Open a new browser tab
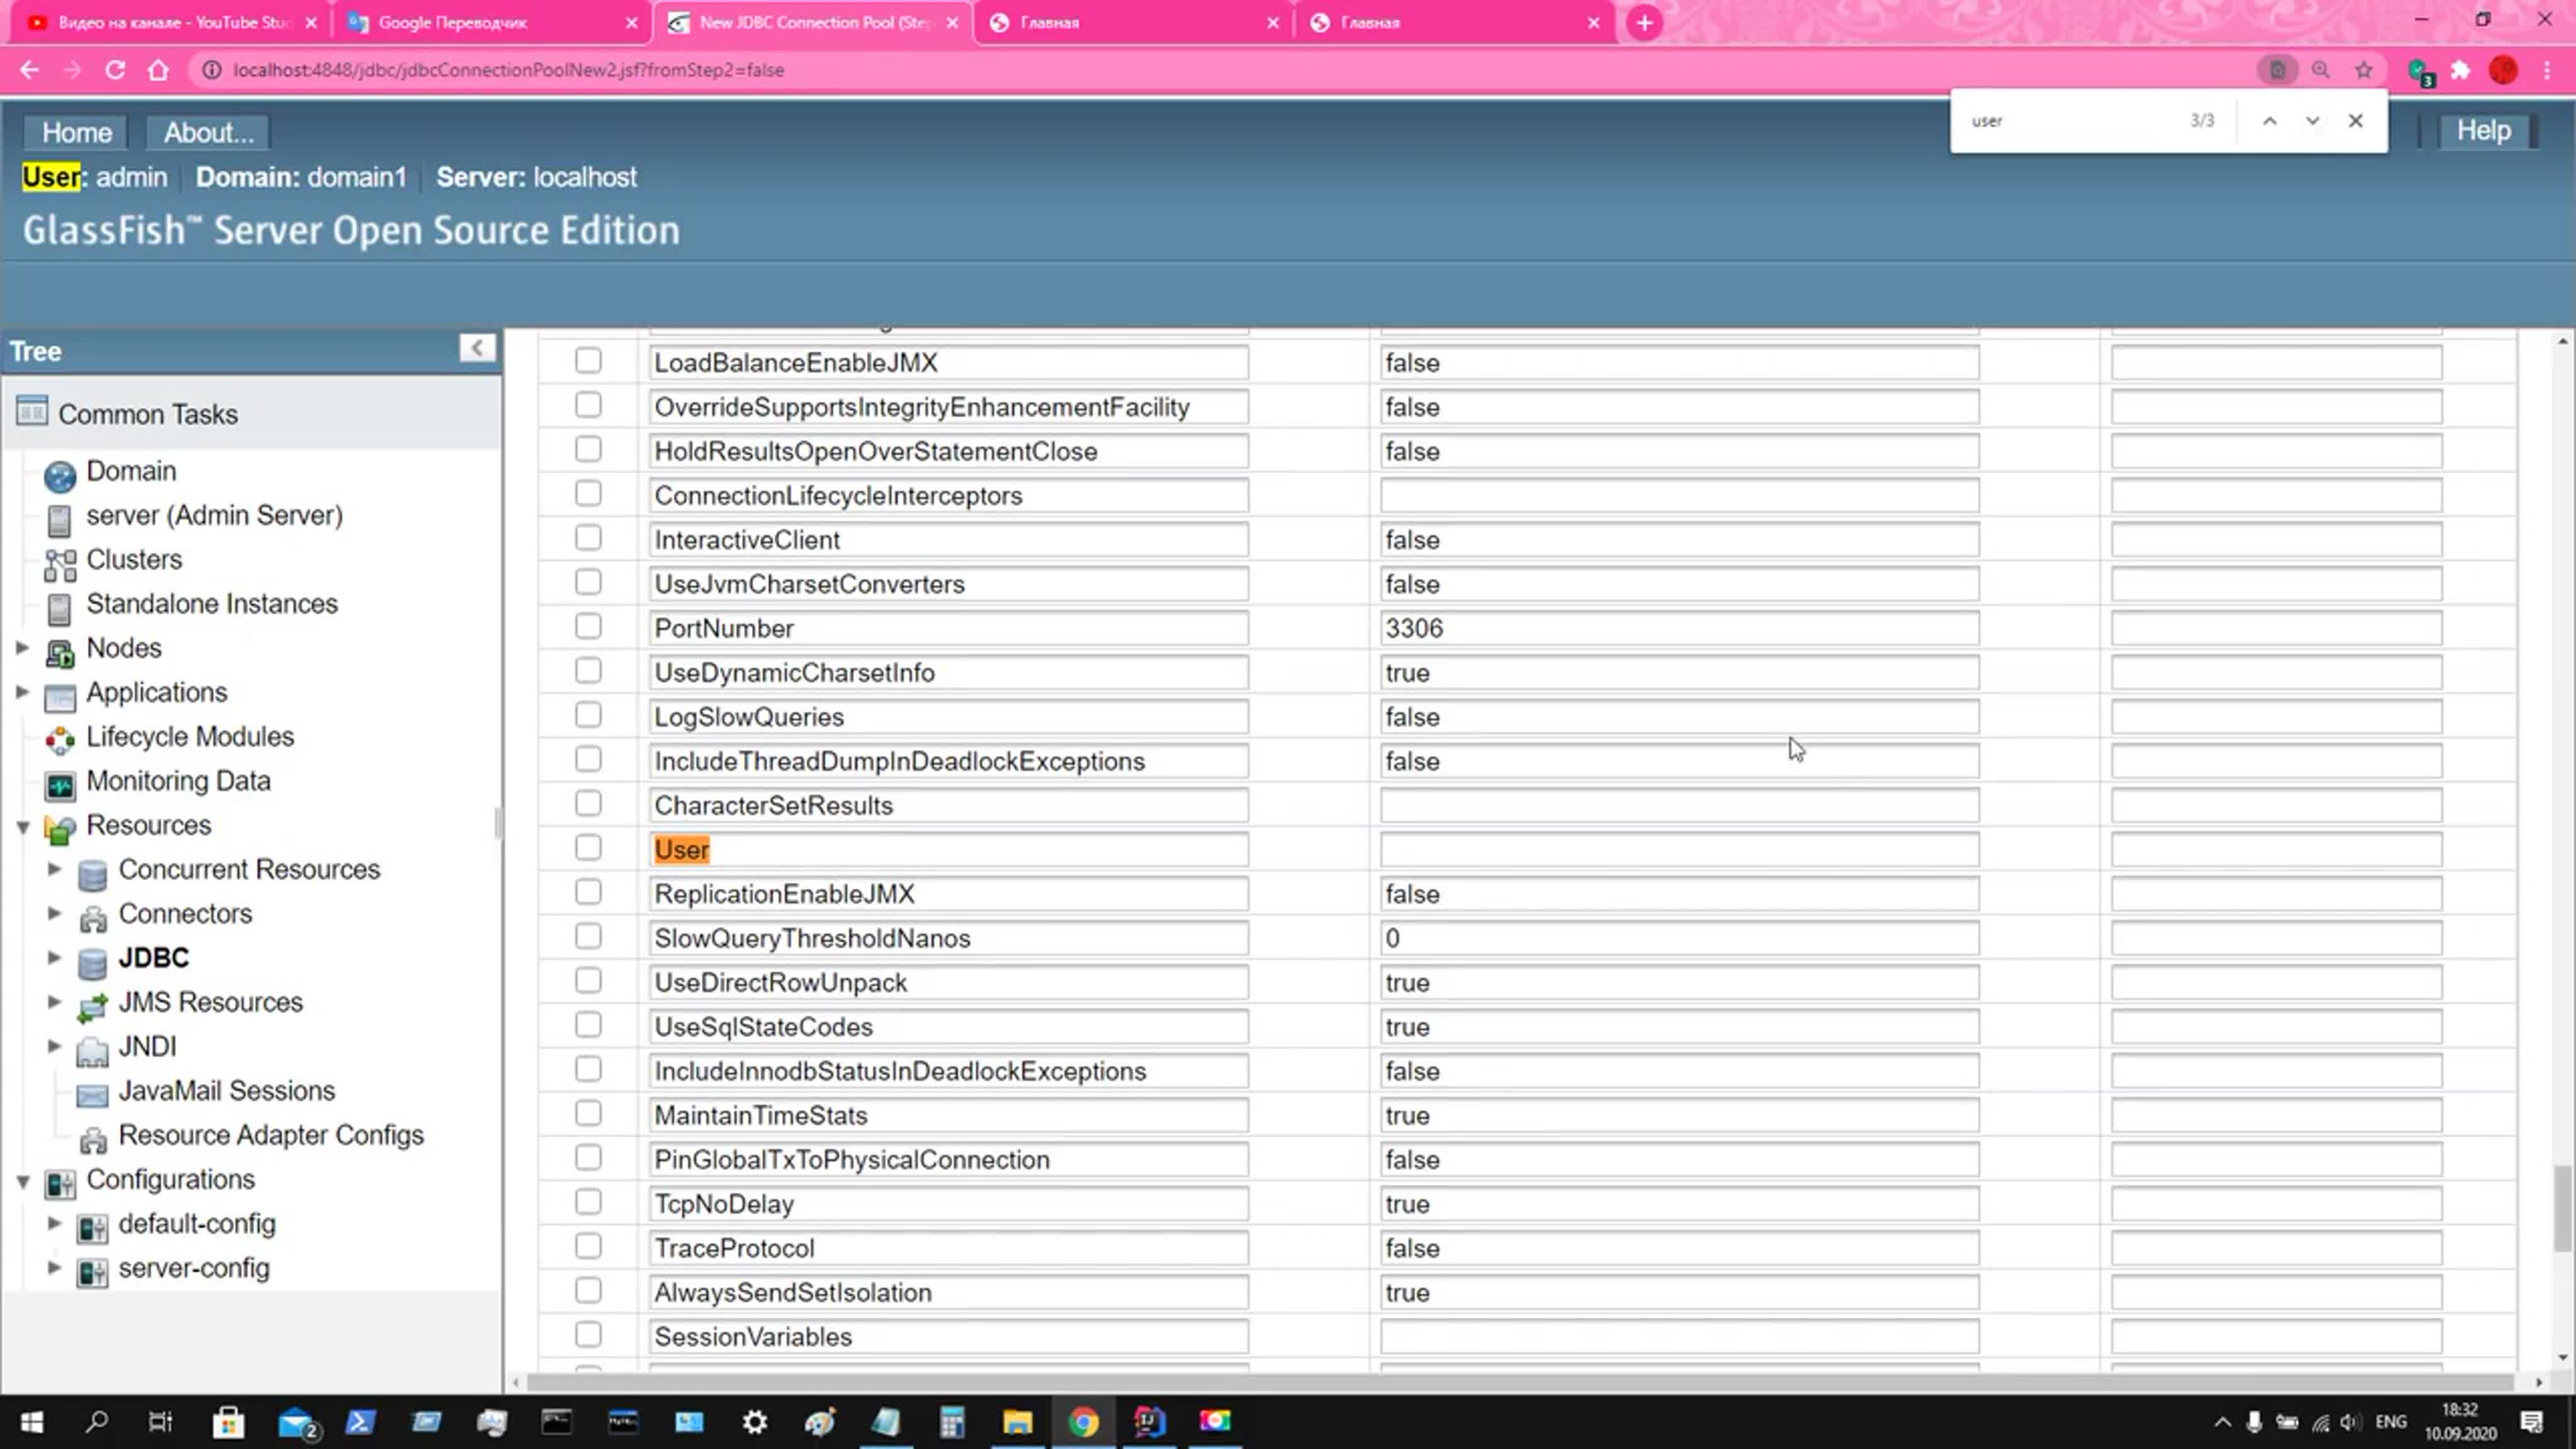This screenshot has height=1449, width=2576. [x=1645, y=22]
